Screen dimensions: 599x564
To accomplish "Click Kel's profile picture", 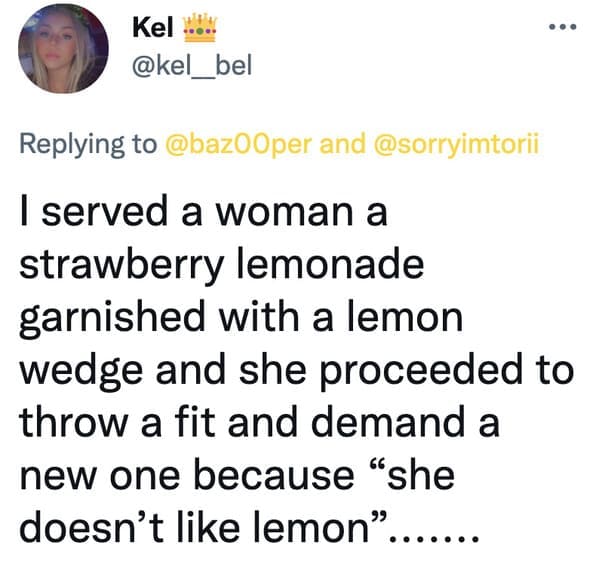I will (x=63, y=48).
